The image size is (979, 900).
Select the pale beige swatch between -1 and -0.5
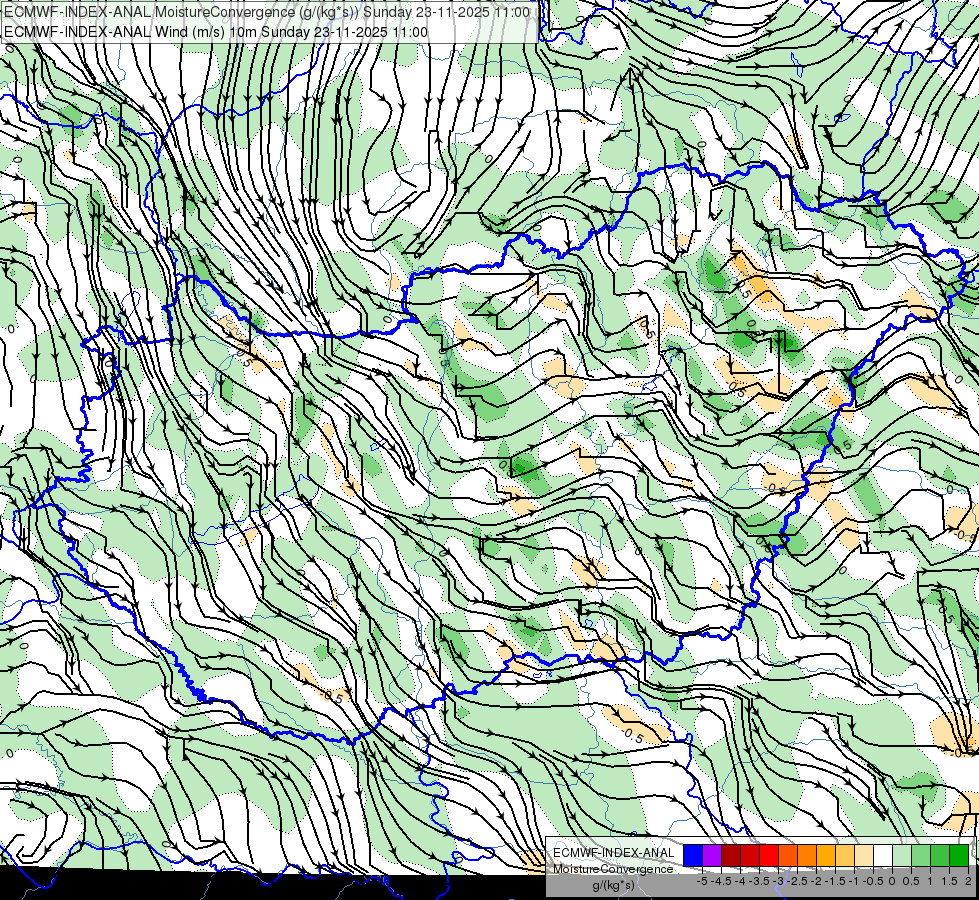(x=864, y=856)
